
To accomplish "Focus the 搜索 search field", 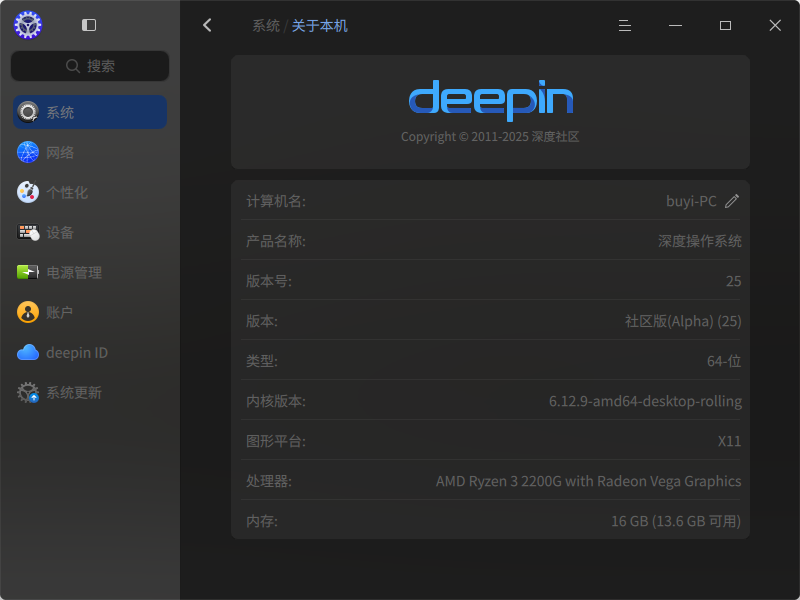I will (90, 66).
